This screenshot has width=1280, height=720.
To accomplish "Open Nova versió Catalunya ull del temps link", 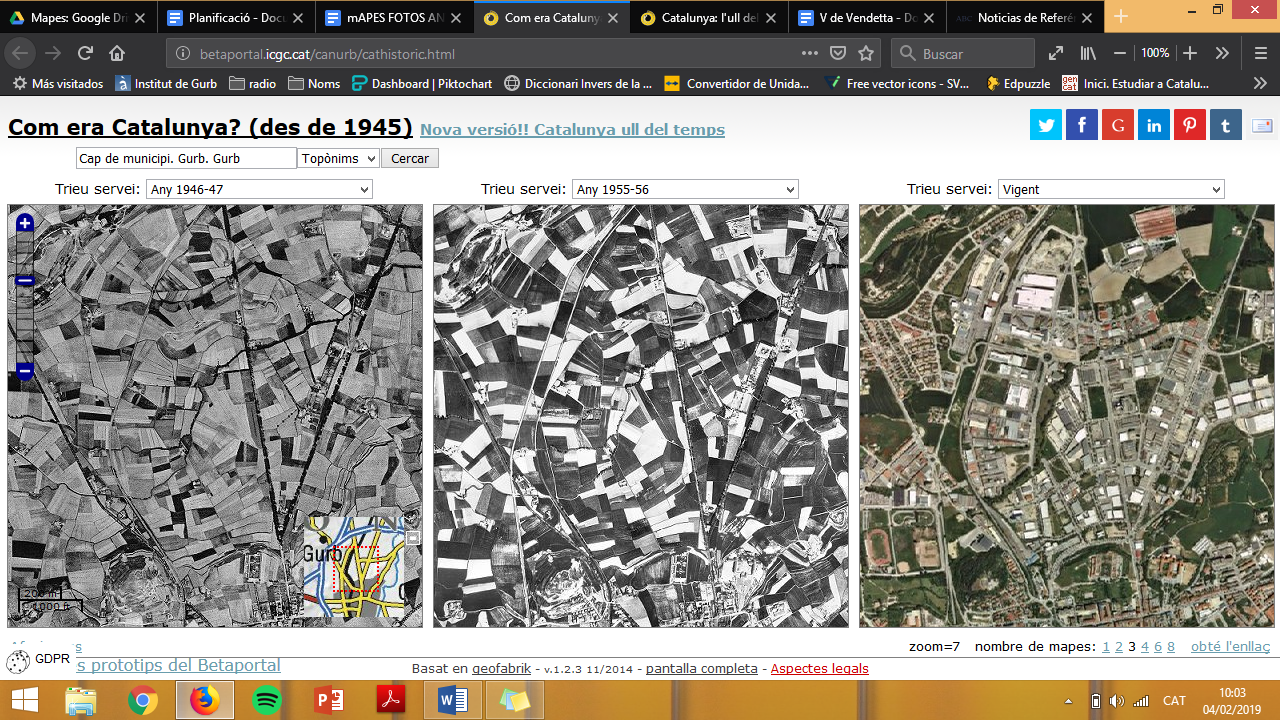I will tap(572, 130).
